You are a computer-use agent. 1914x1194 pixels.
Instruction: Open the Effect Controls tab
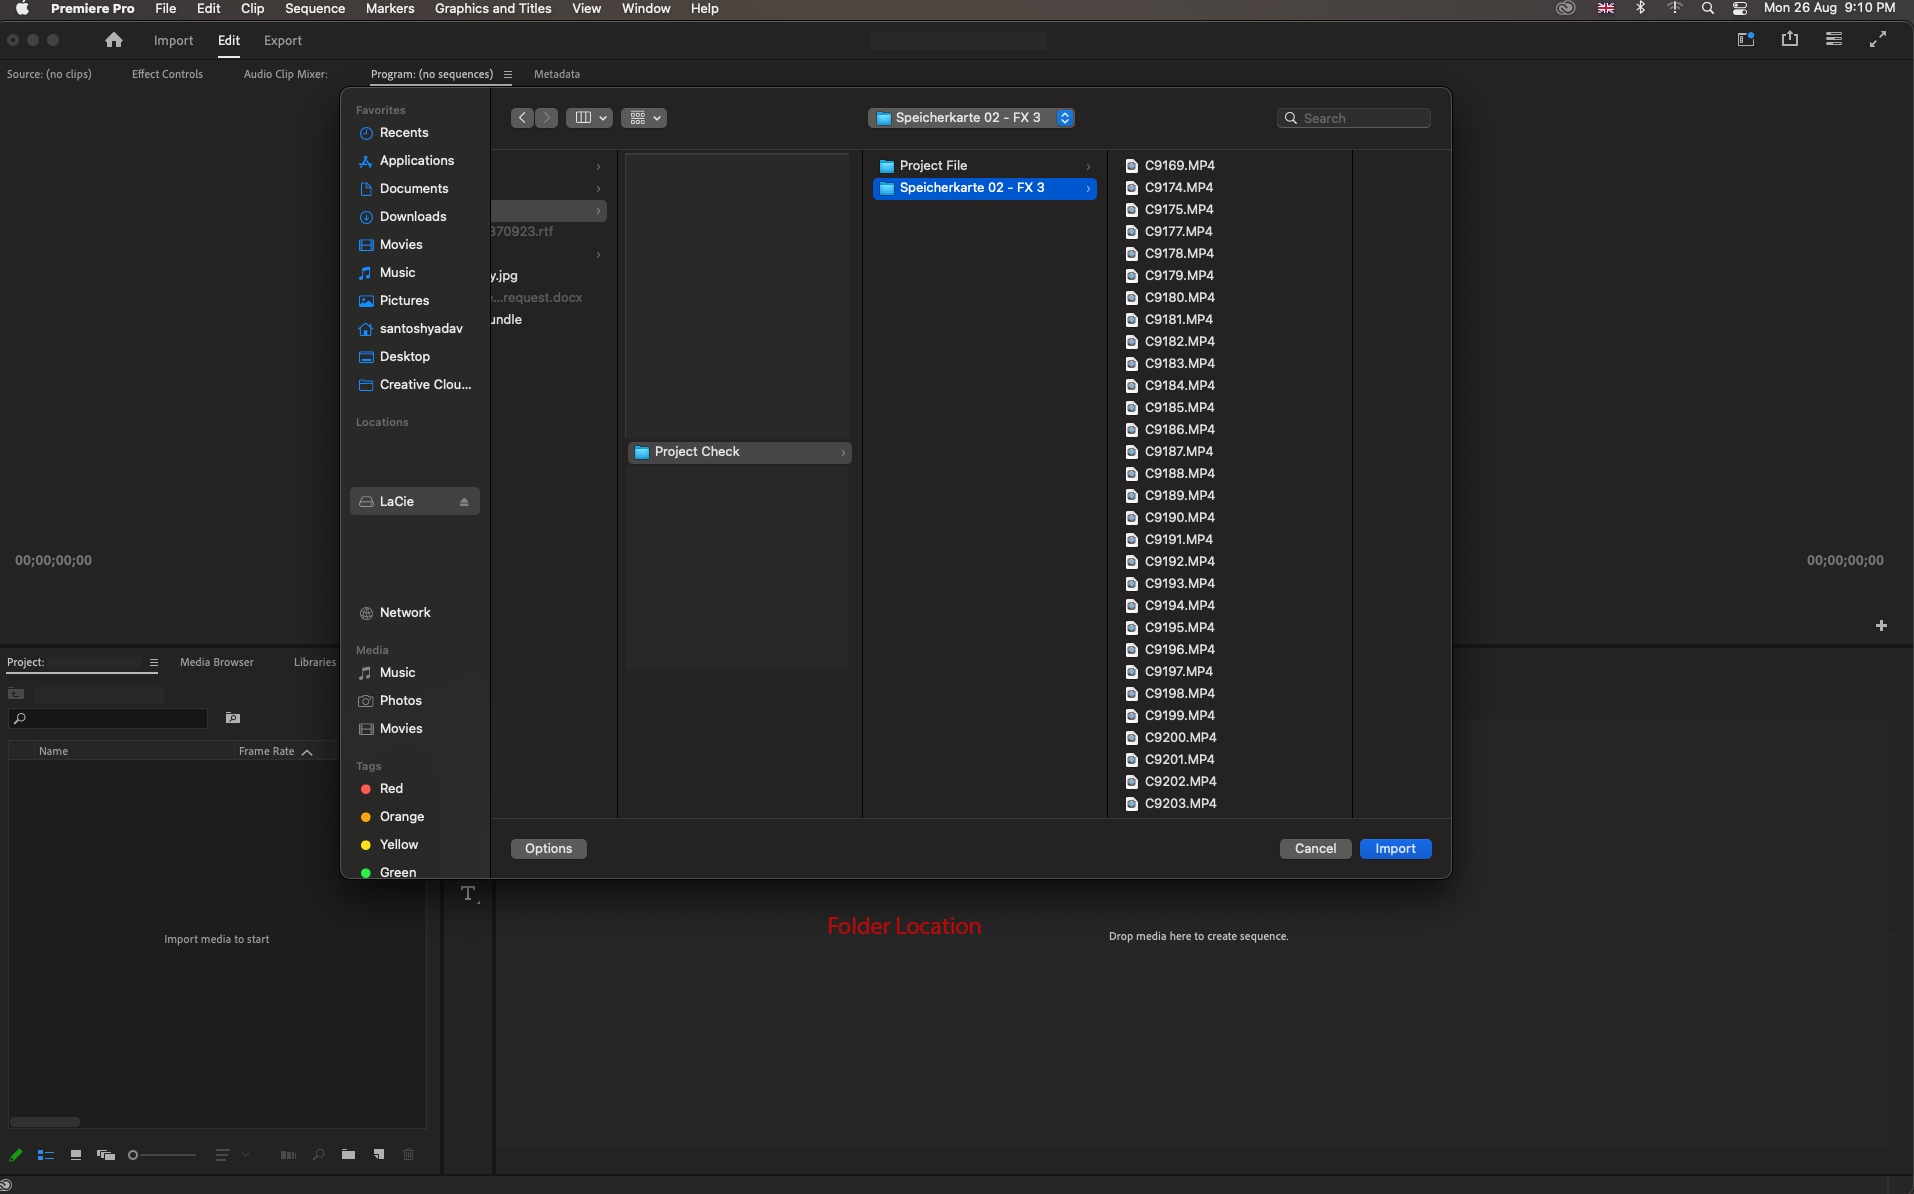(167, 74)
